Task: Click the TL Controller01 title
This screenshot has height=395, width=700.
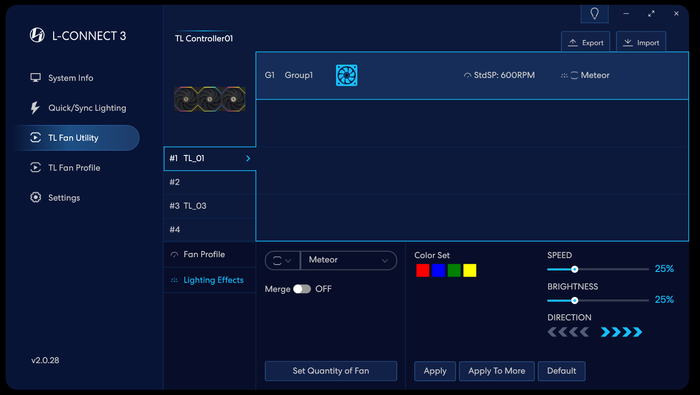Action: 204,38
